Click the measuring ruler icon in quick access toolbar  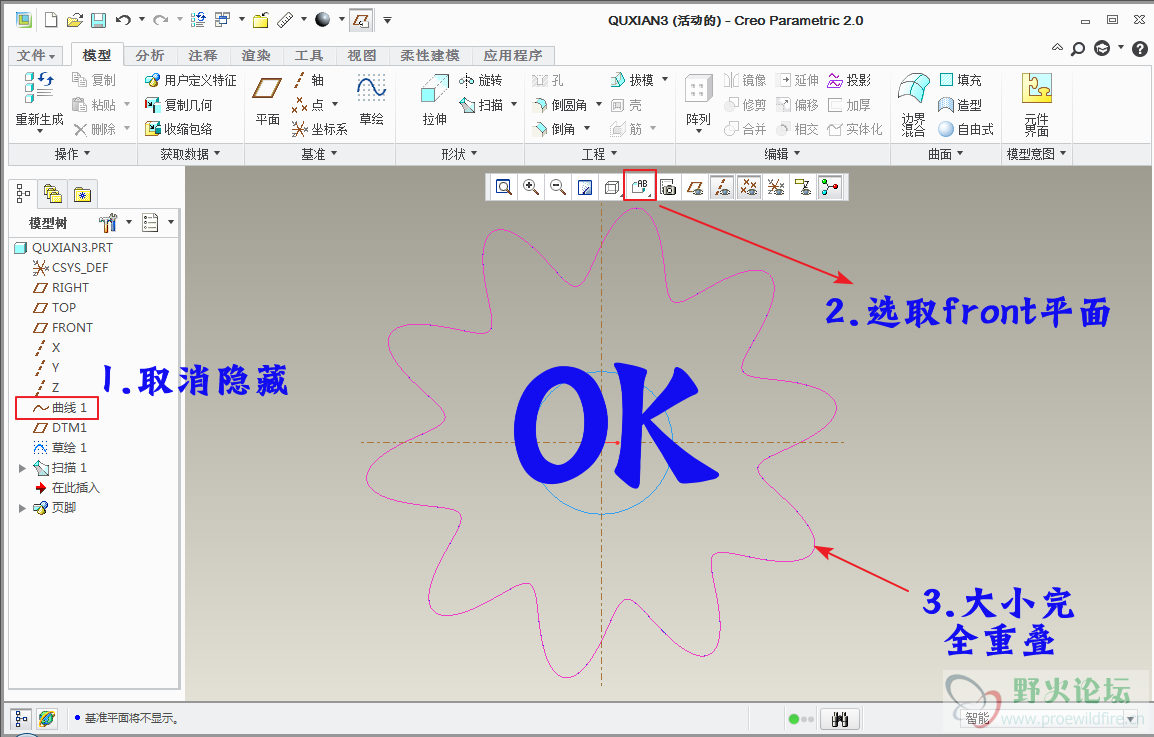pyautogui.click(x=286, y=20)
